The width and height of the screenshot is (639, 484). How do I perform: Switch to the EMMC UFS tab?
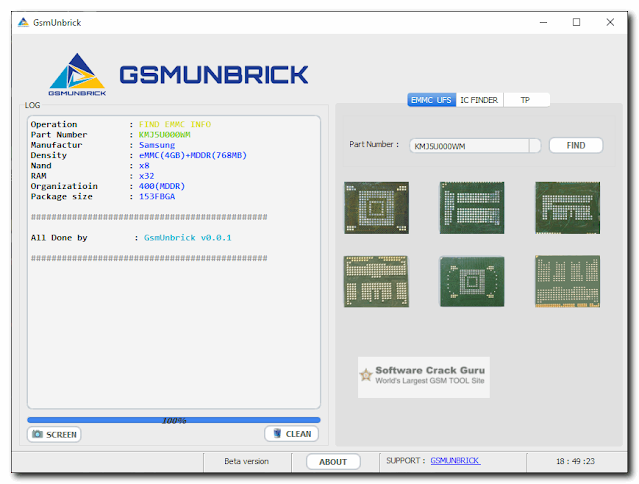click(431, 100)
